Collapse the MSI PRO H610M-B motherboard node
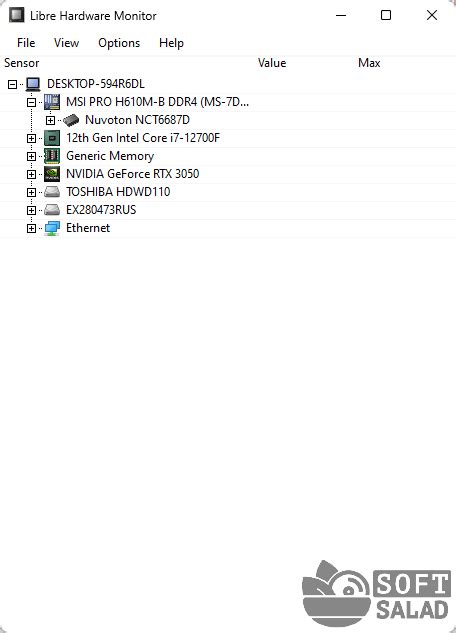Viewport: 456px width, 633px height. click(x=31, y=103)
